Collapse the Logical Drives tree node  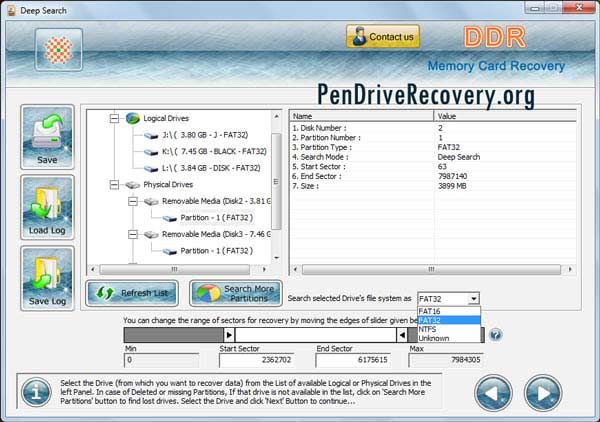coord(114,118)
